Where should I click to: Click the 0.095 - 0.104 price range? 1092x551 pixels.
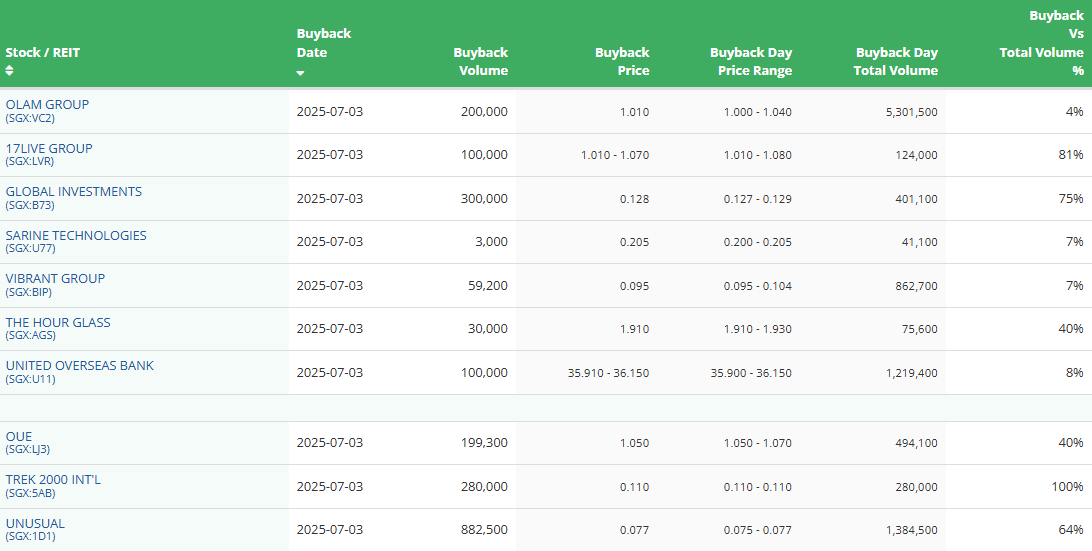coord(758,286)
